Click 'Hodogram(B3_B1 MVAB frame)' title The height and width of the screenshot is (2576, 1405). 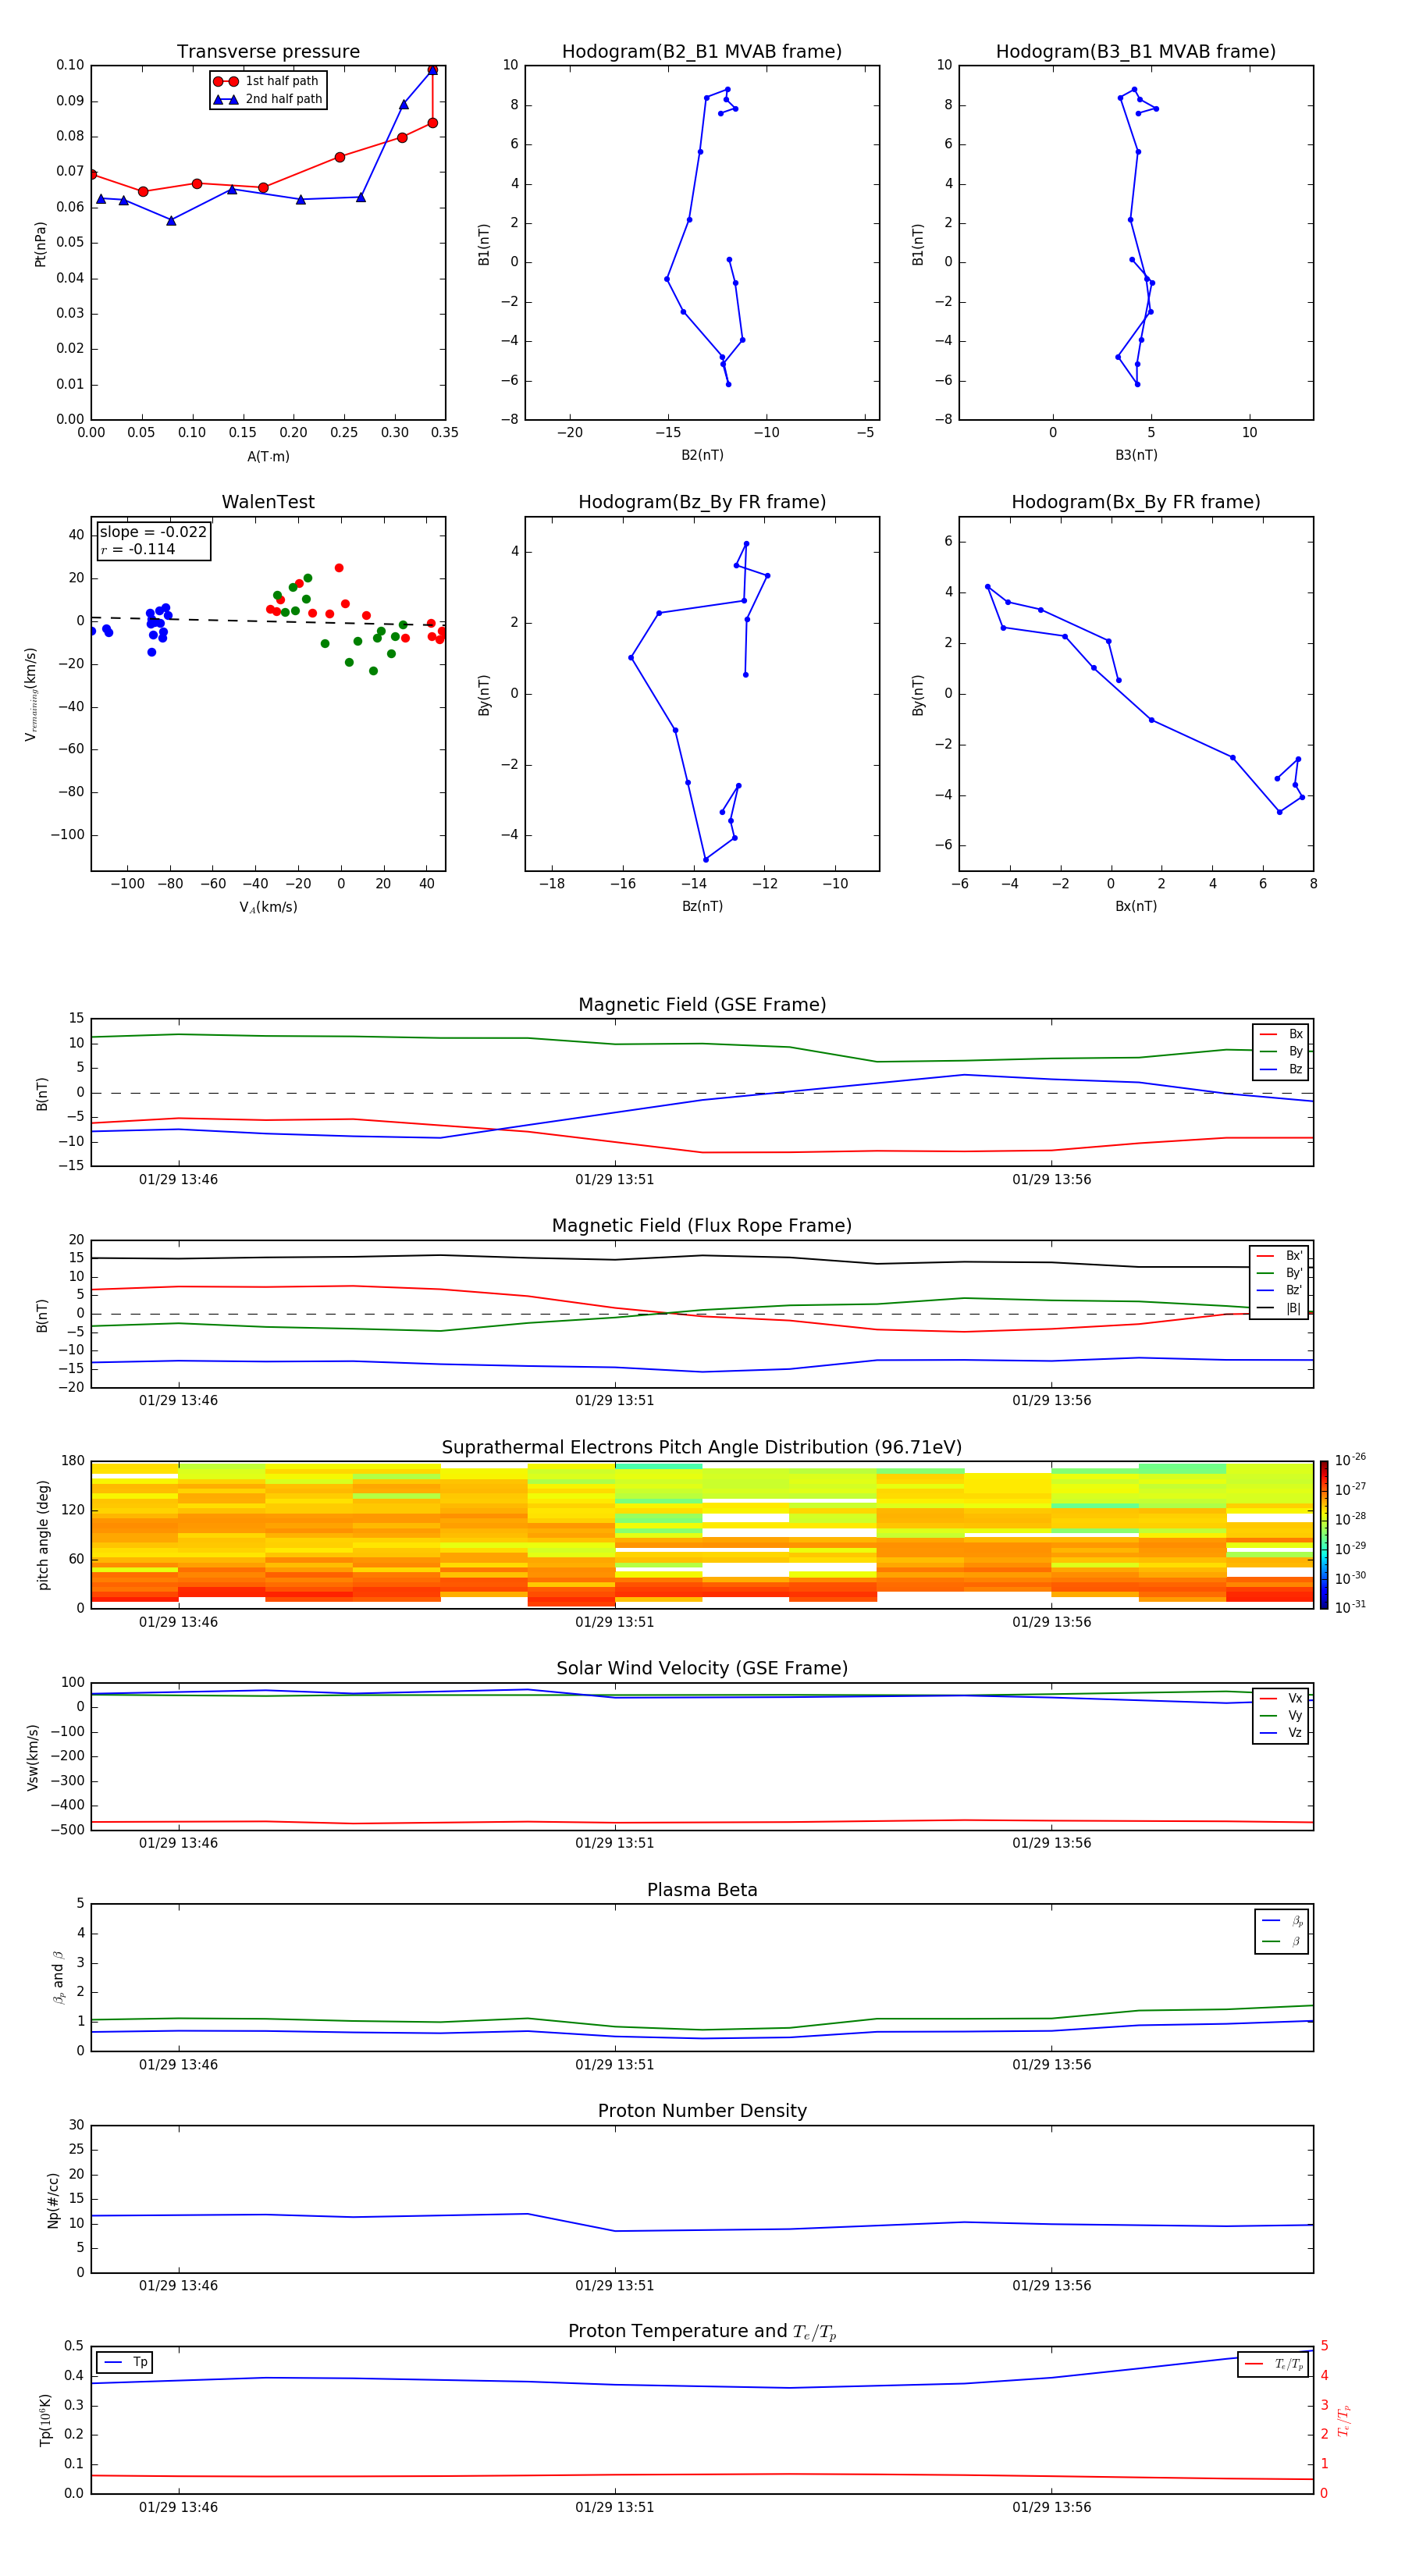tap(1136, 52)
